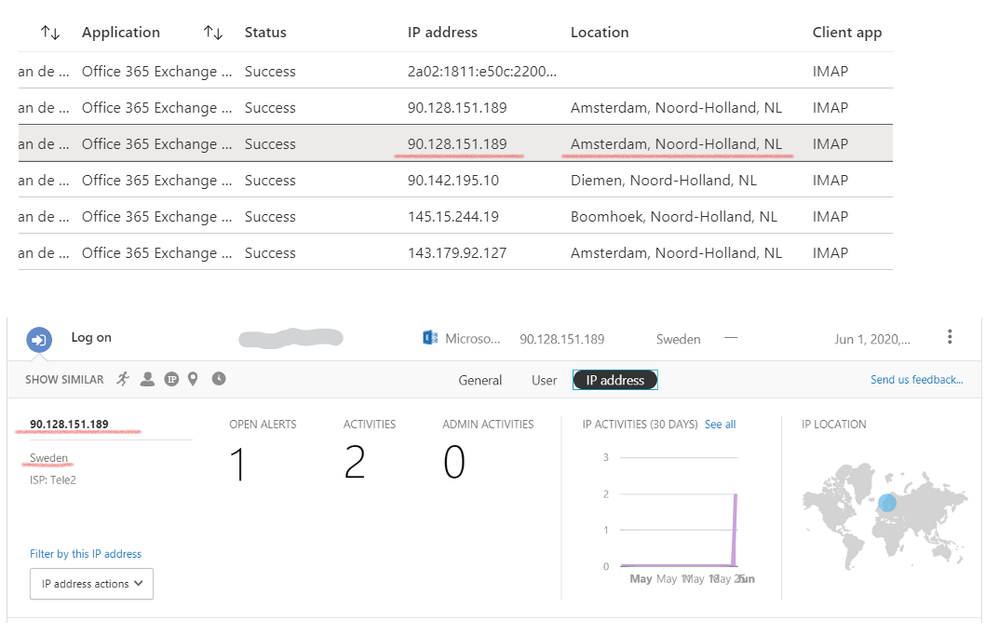Show similar activities by location pin icon
This screenshot has width=999, height=635.
coord(193,379)
